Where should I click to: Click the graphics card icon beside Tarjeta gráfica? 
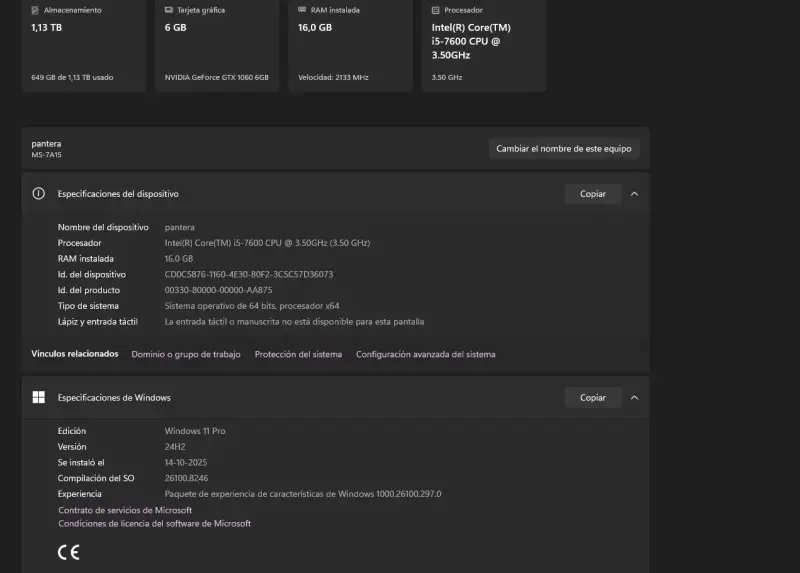tap(169, 10)
